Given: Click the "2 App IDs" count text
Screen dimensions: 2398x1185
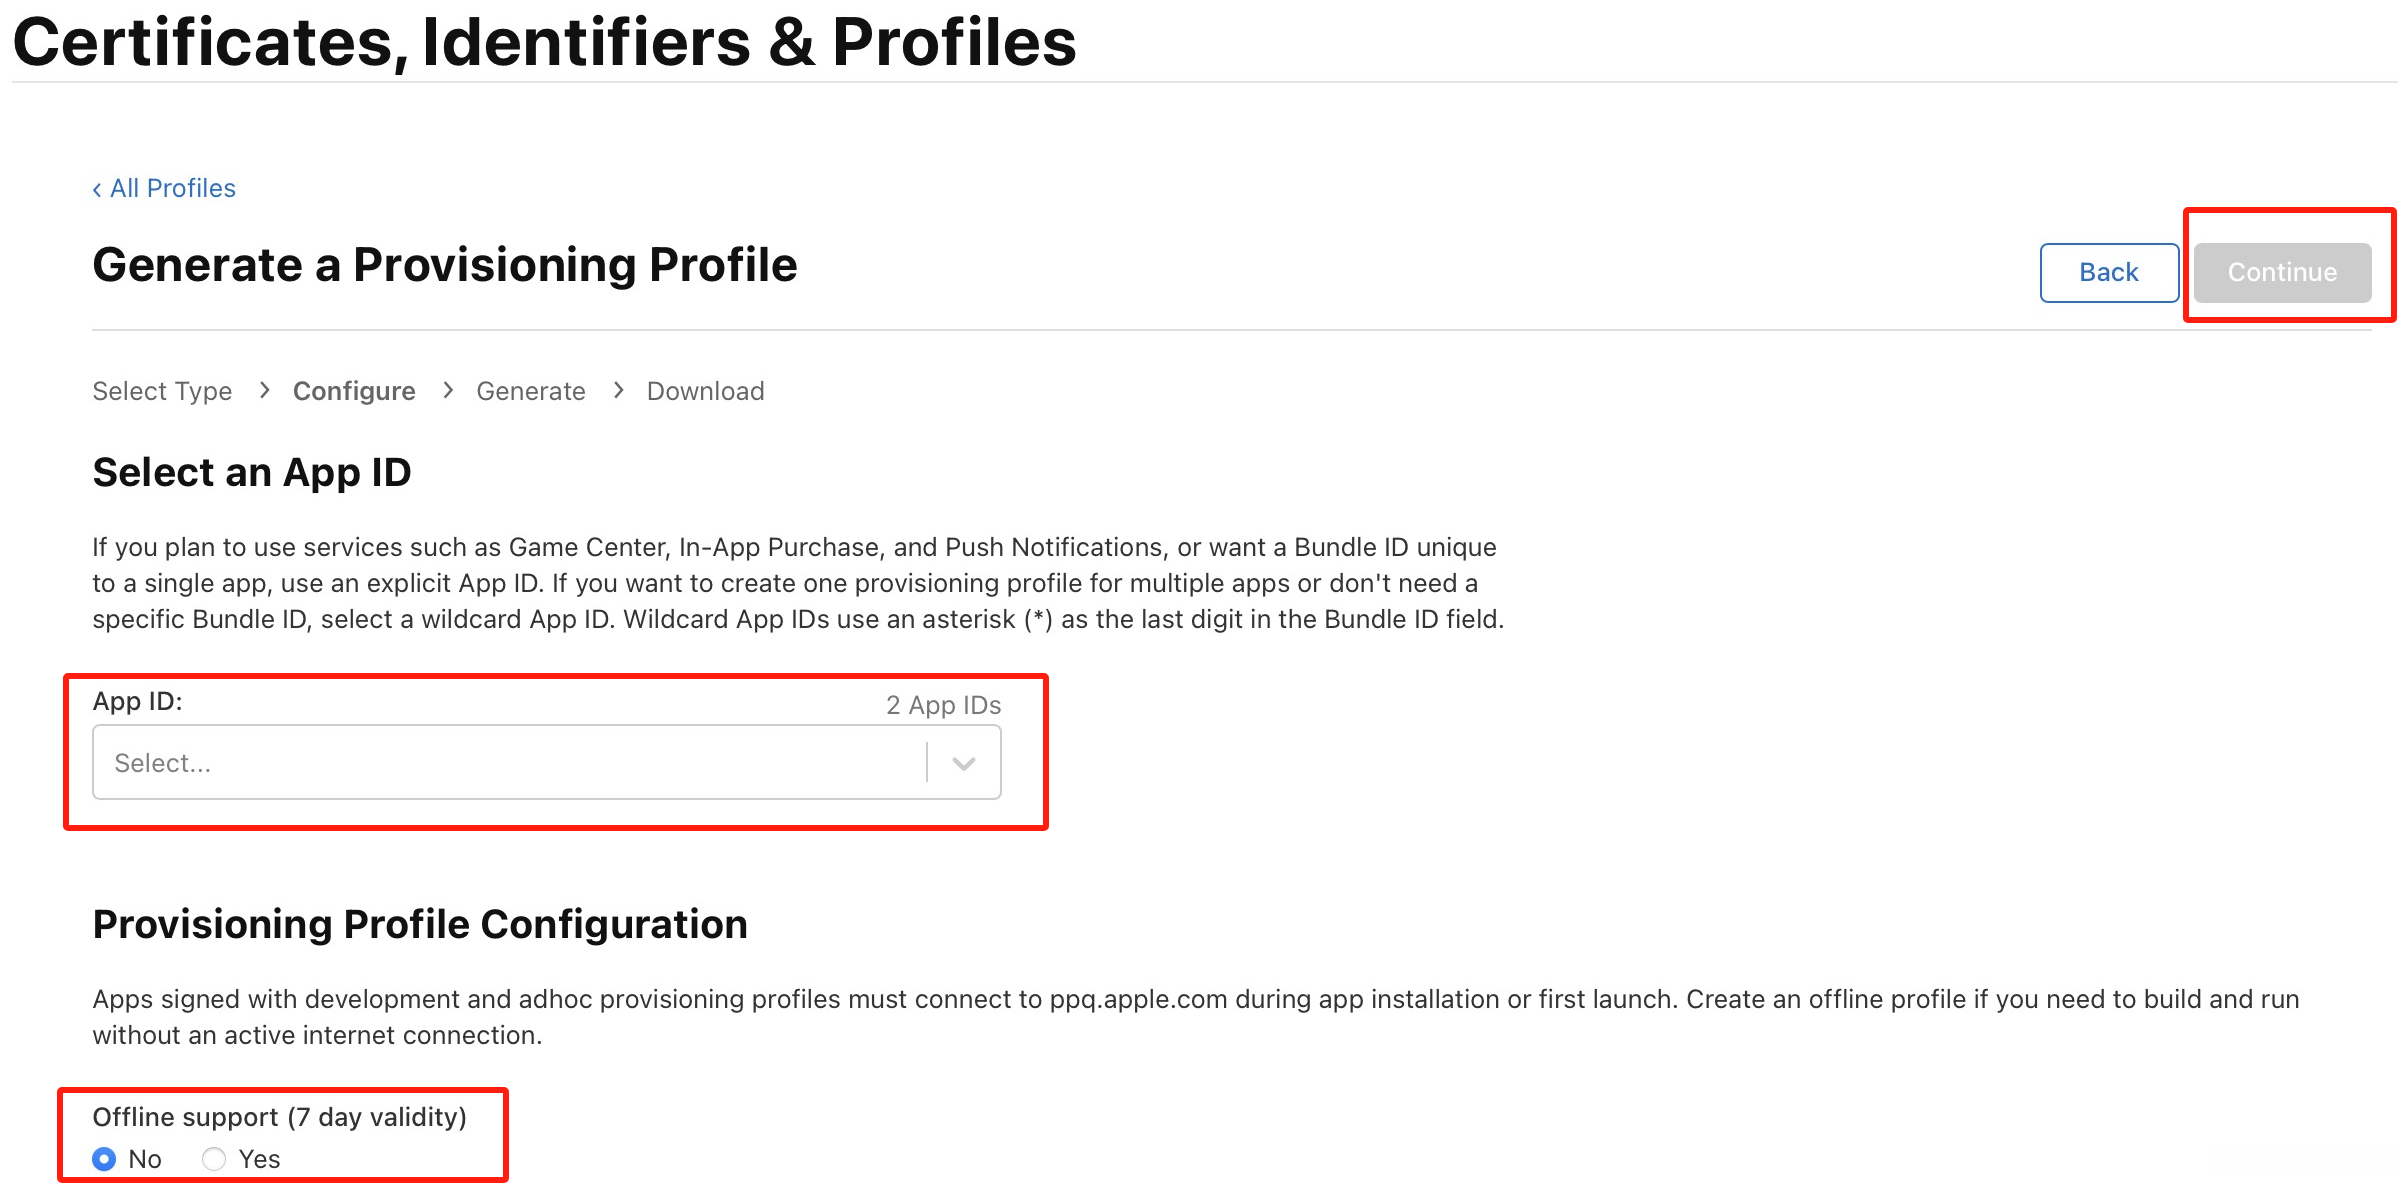Looking at the screenshot, I should pyautogui.click(x=943, y=705).
